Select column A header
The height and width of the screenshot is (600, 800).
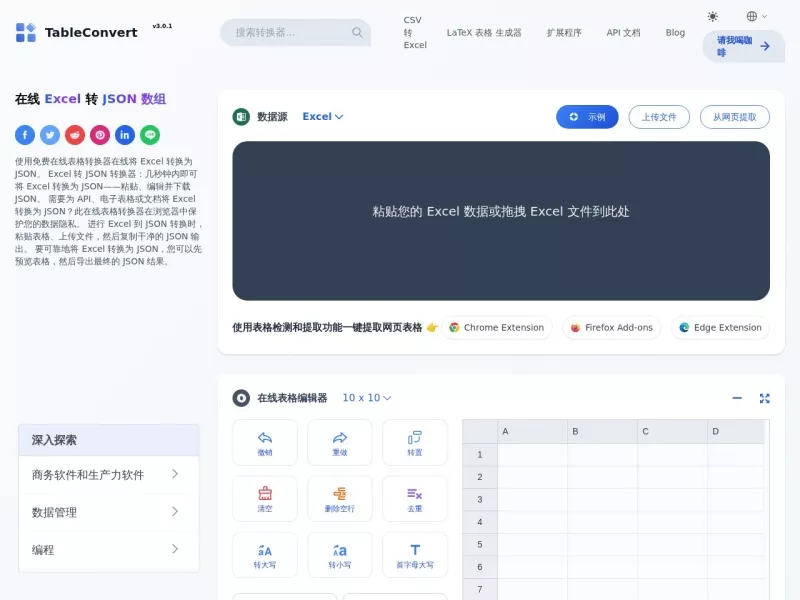tap(532, 432)
